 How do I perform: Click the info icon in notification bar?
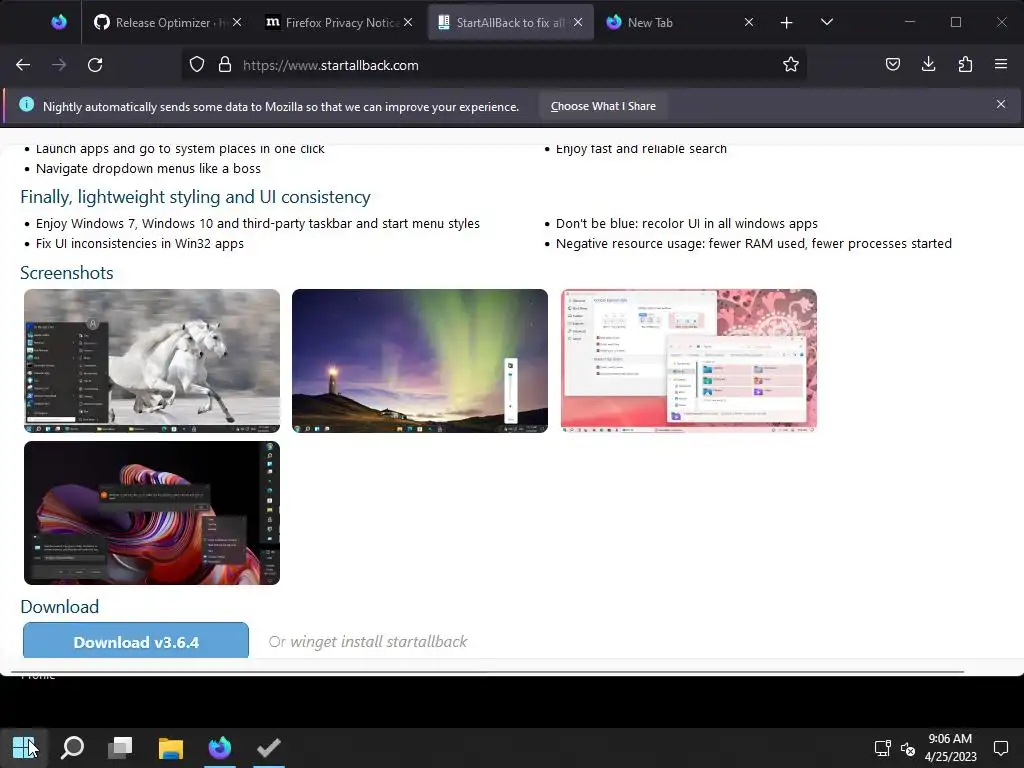tap(26, 104)
